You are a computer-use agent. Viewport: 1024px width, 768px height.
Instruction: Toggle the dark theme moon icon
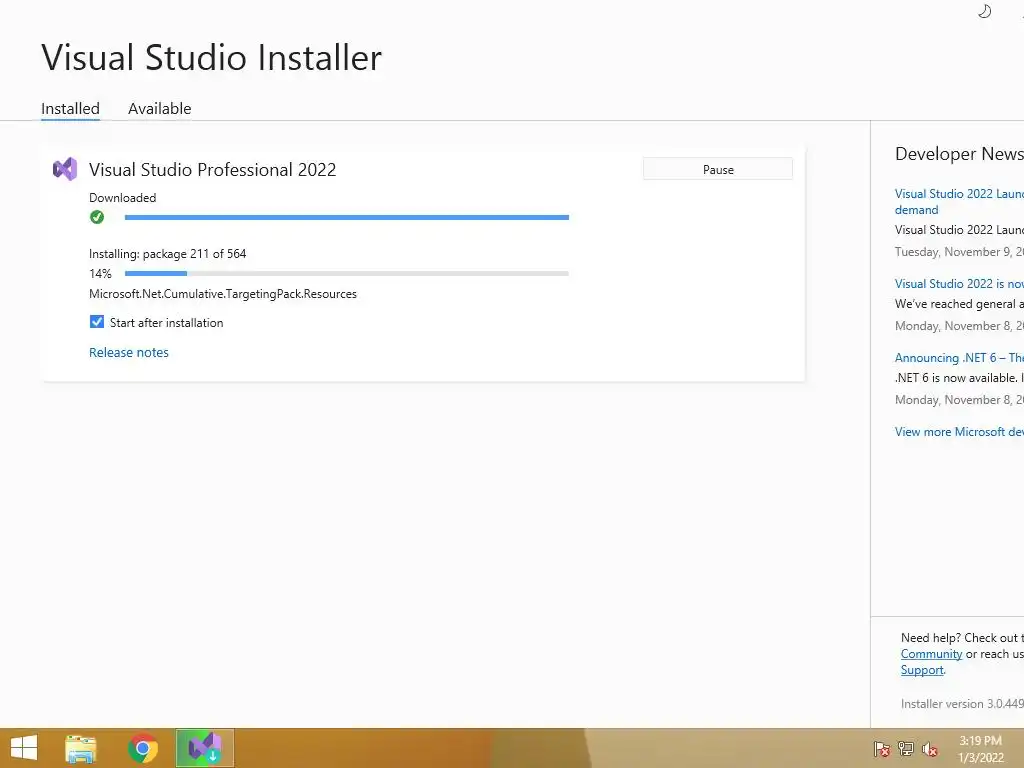(984, 11)
